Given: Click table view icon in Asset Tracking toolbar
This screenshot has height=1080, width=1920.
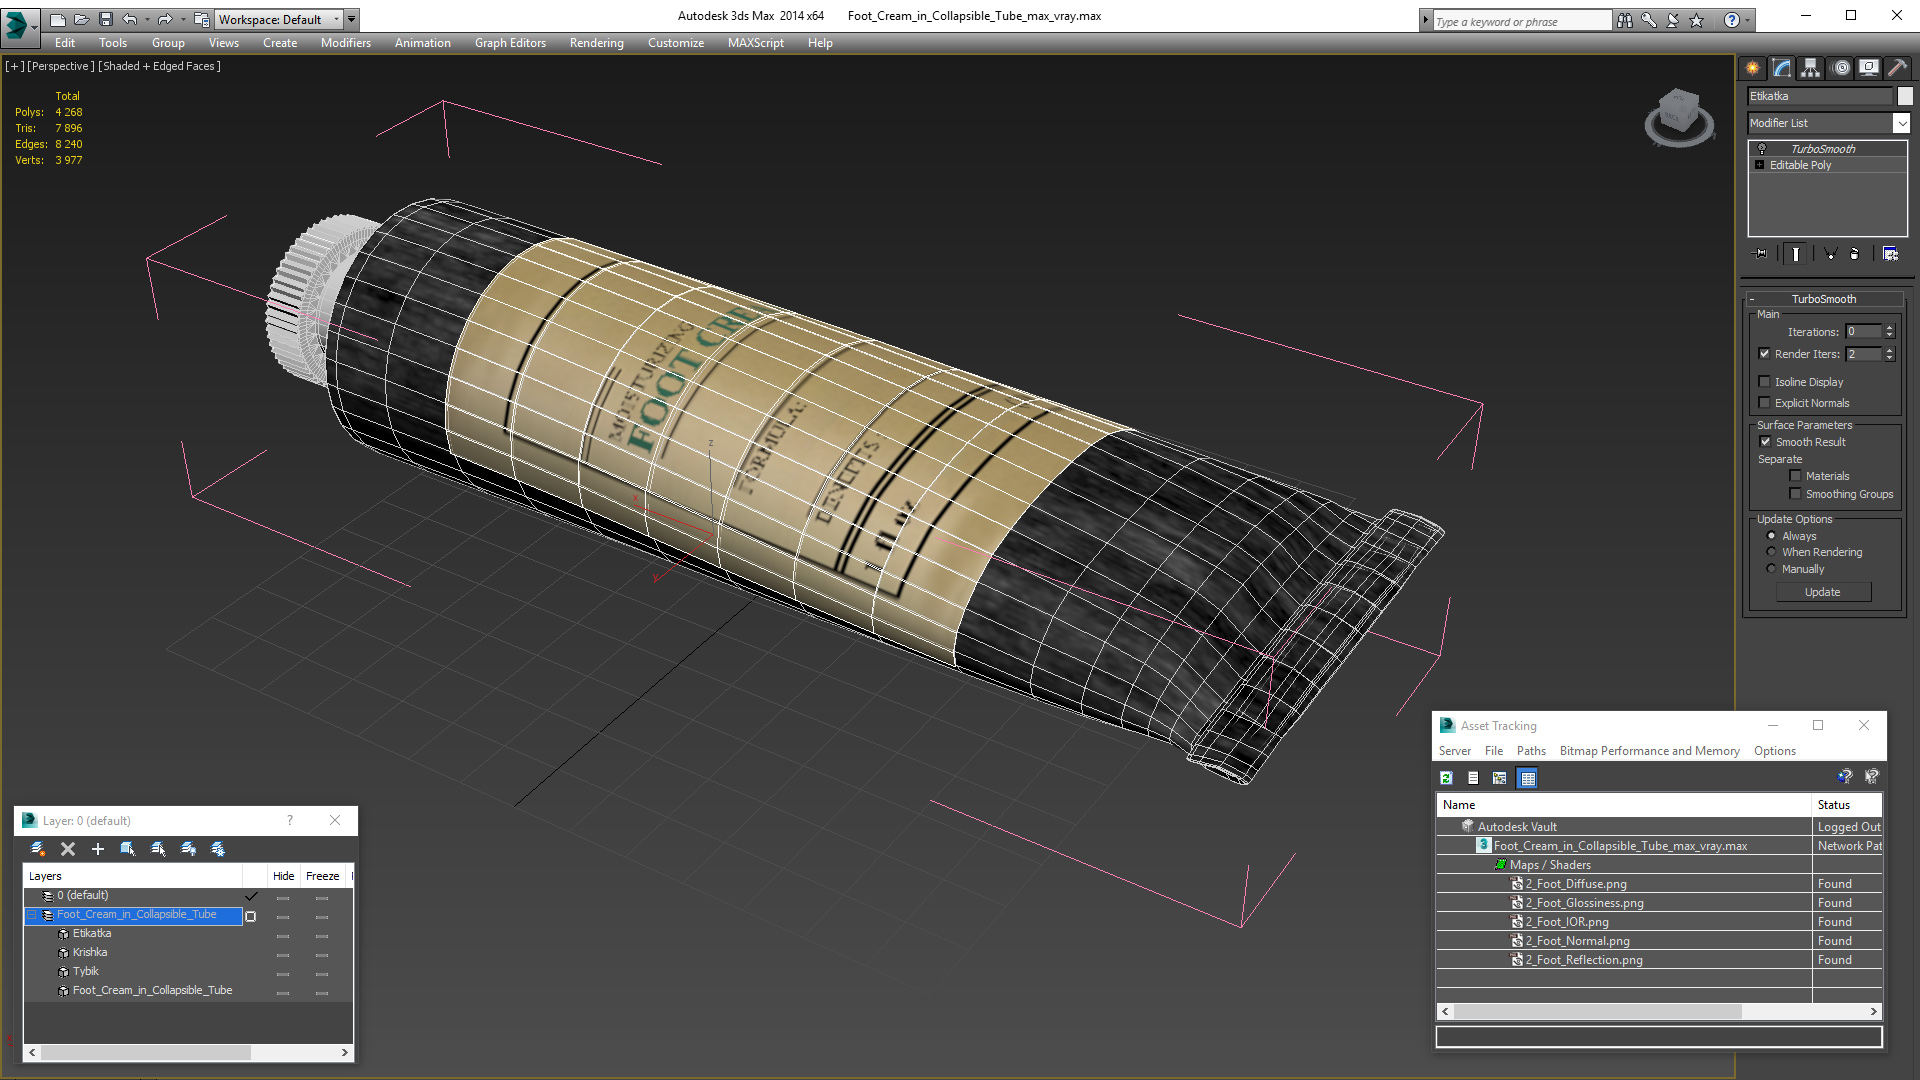Looking at the screenshot, I should (x=1527, y=778).
